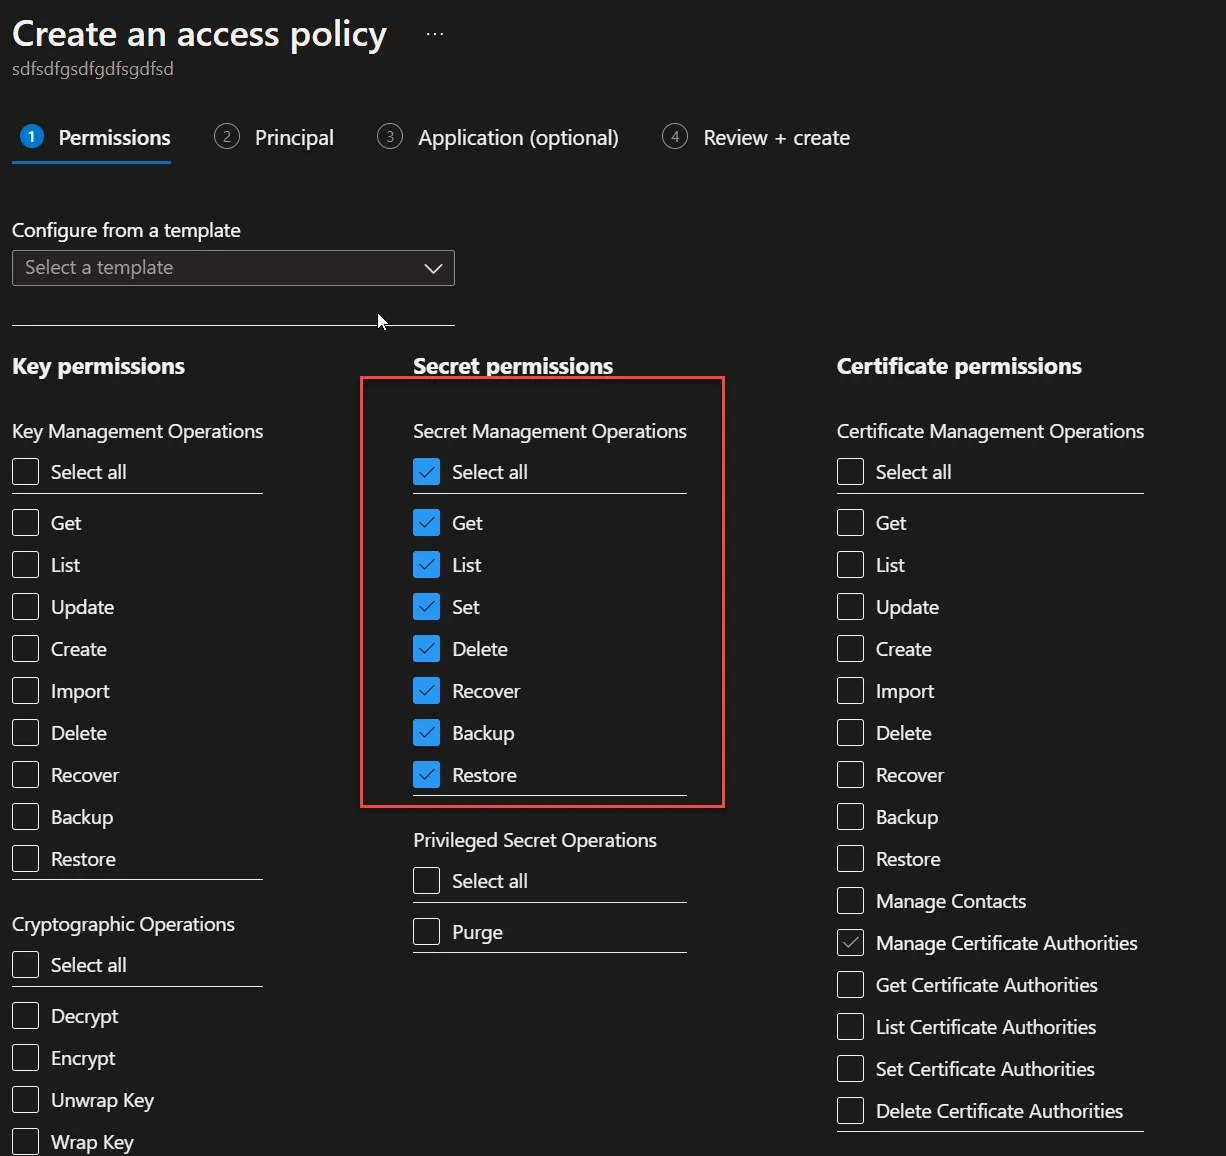Check Select all for Key Management Operations

coord(26,472)
